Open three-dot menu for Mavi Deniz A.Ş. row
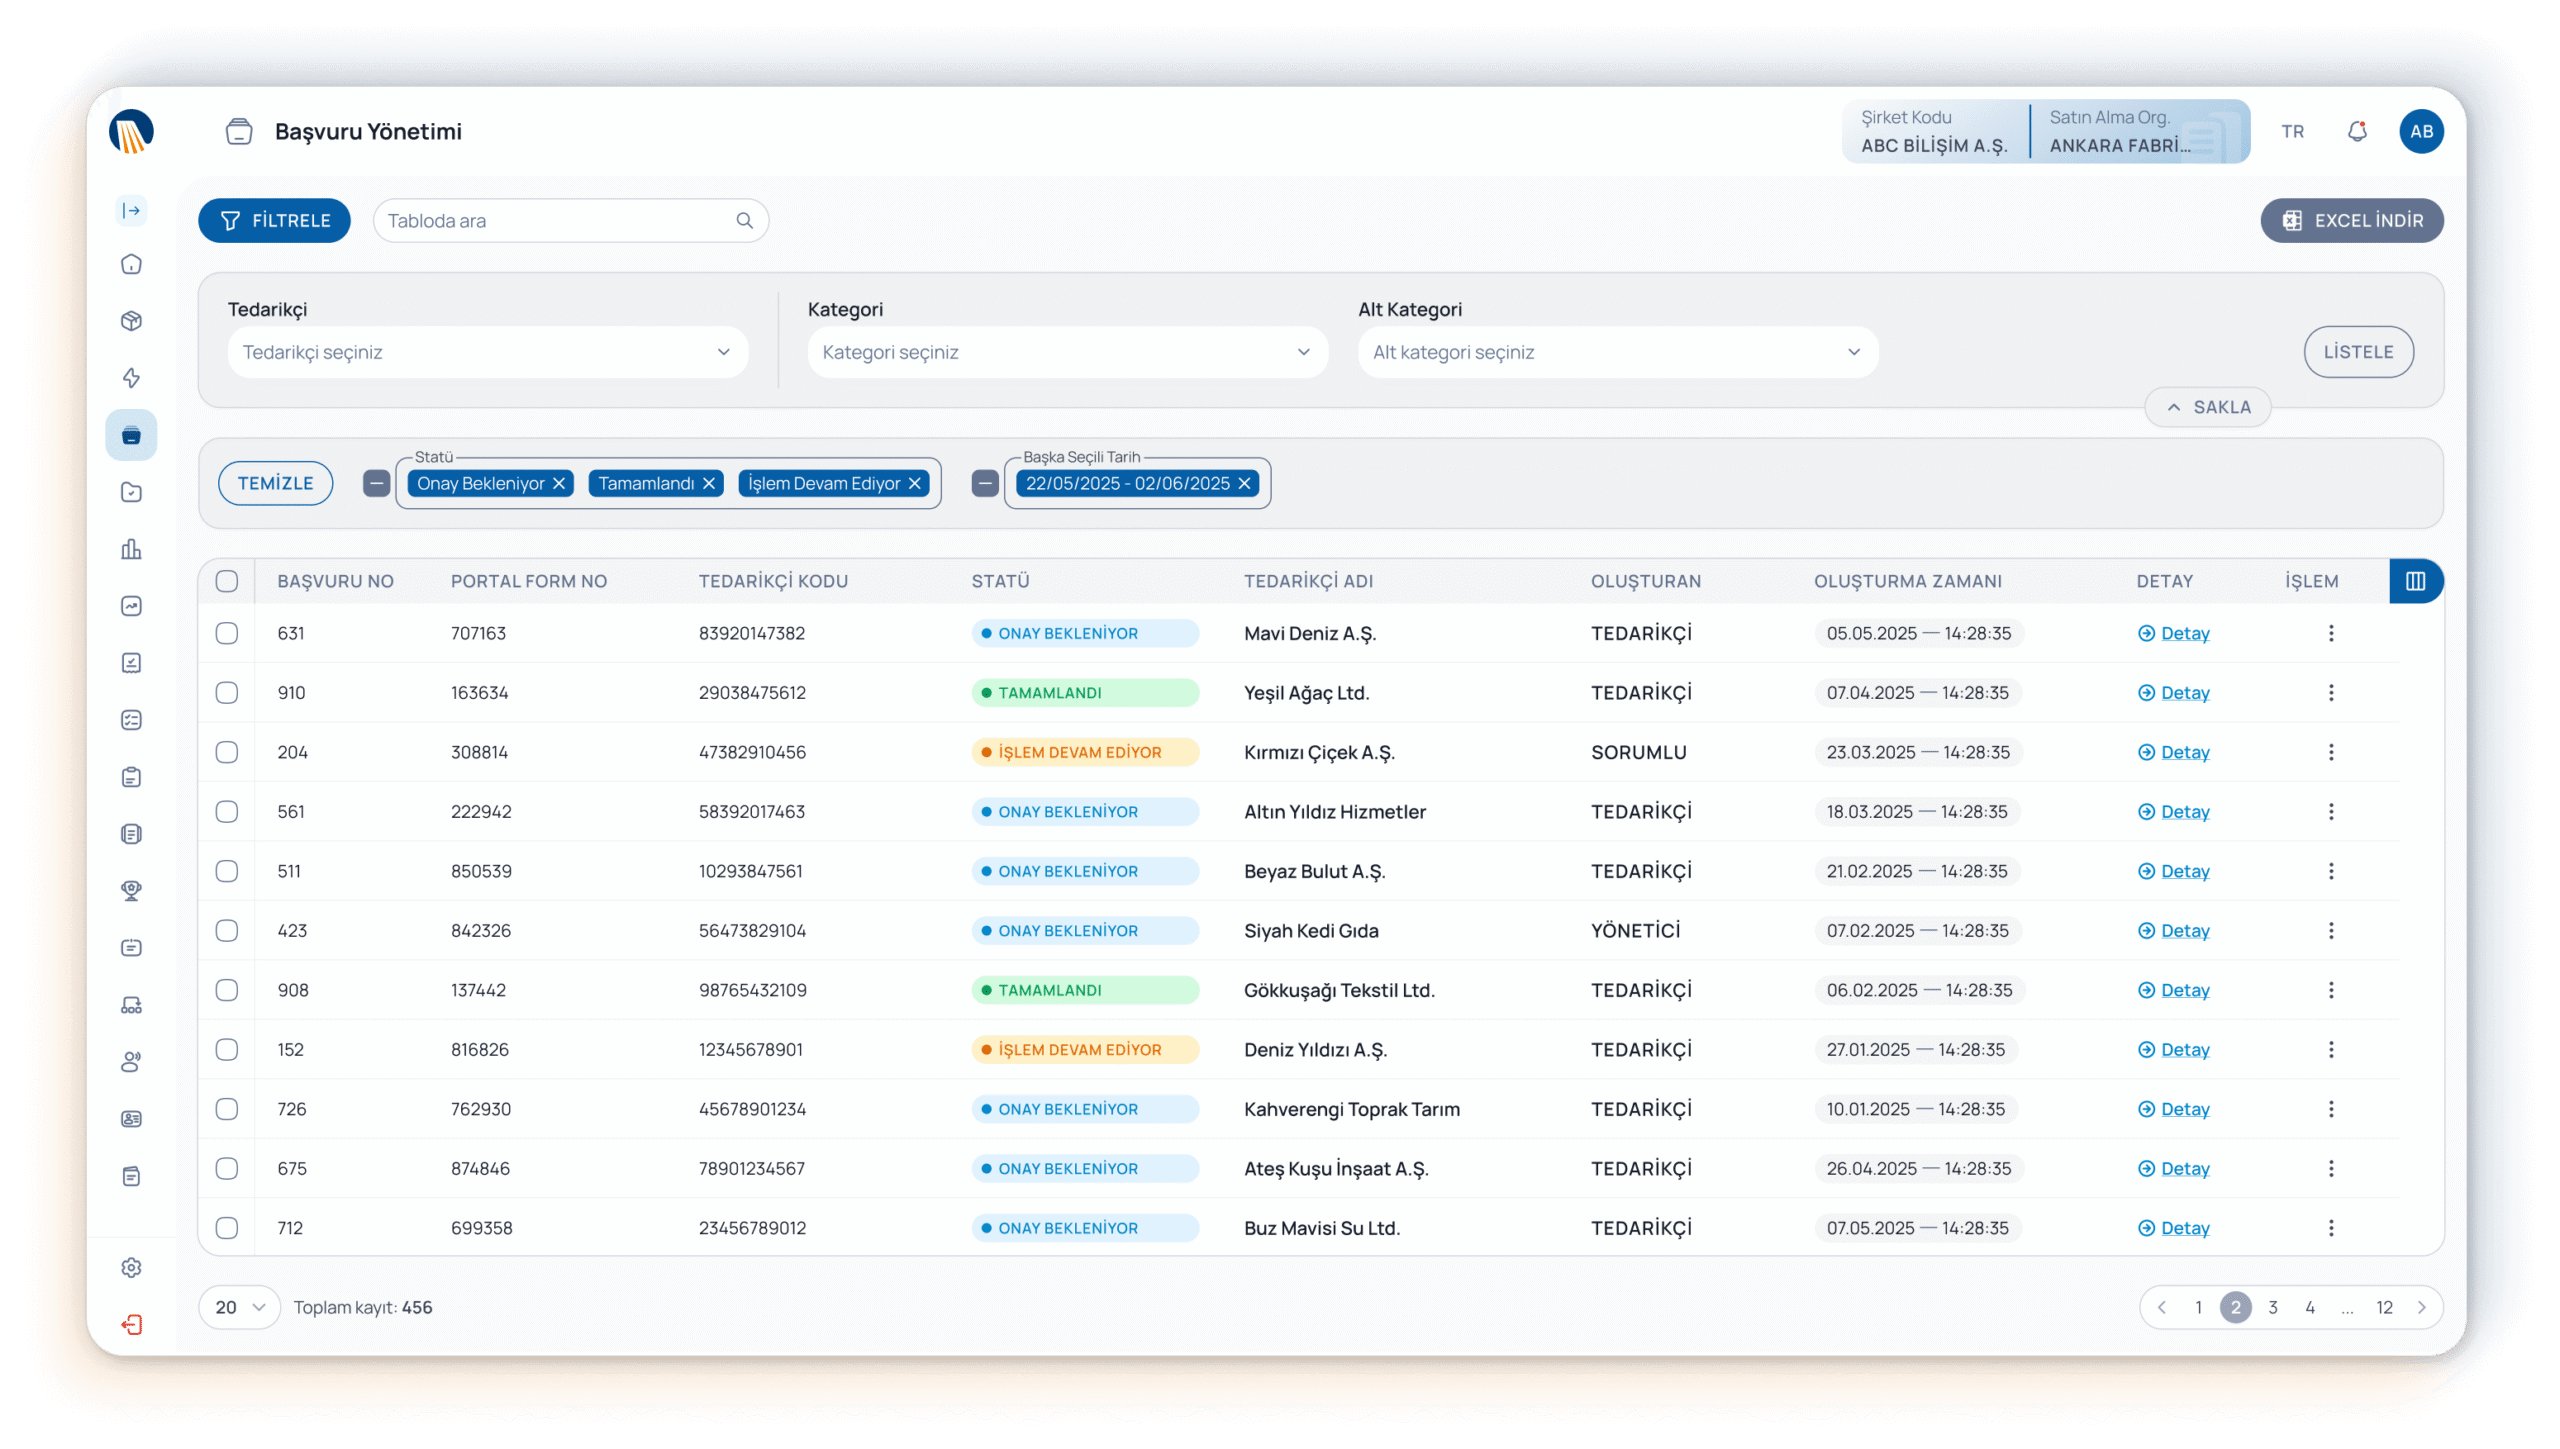This screenshot has height=1449, width=2560. coord(2331,633)
